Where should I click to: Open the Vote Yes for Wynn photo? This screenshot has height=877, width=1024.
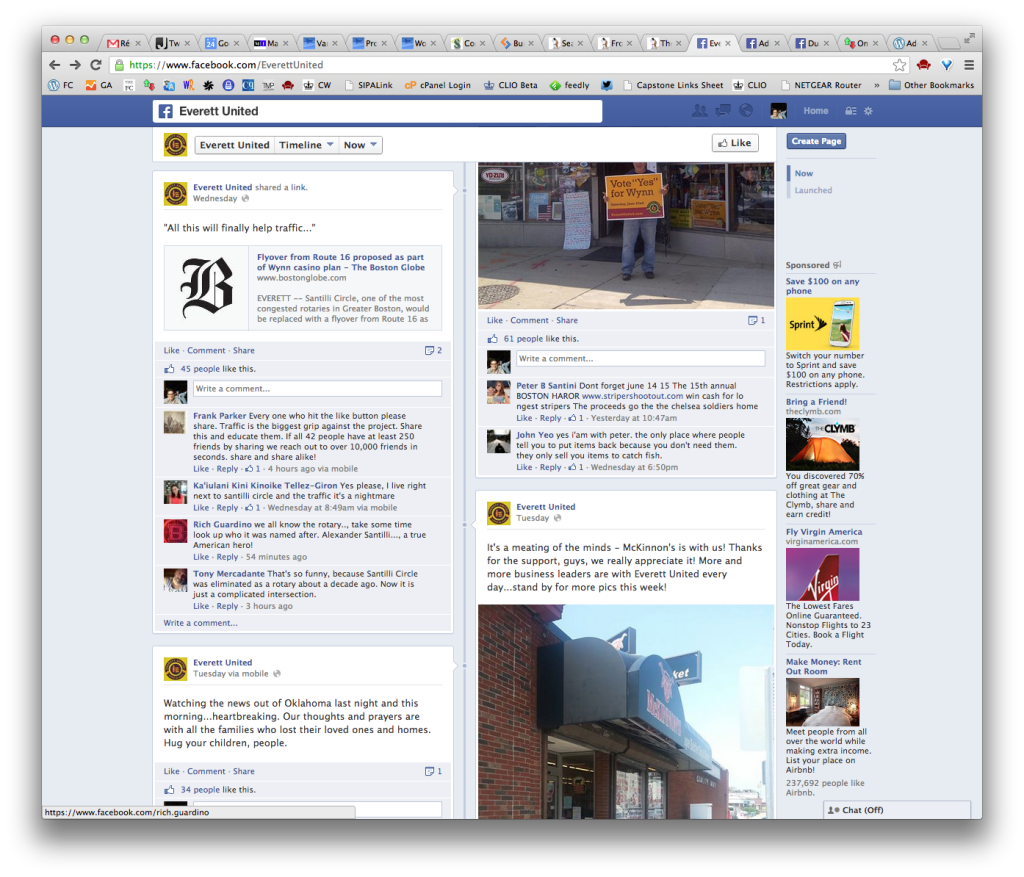626,235
